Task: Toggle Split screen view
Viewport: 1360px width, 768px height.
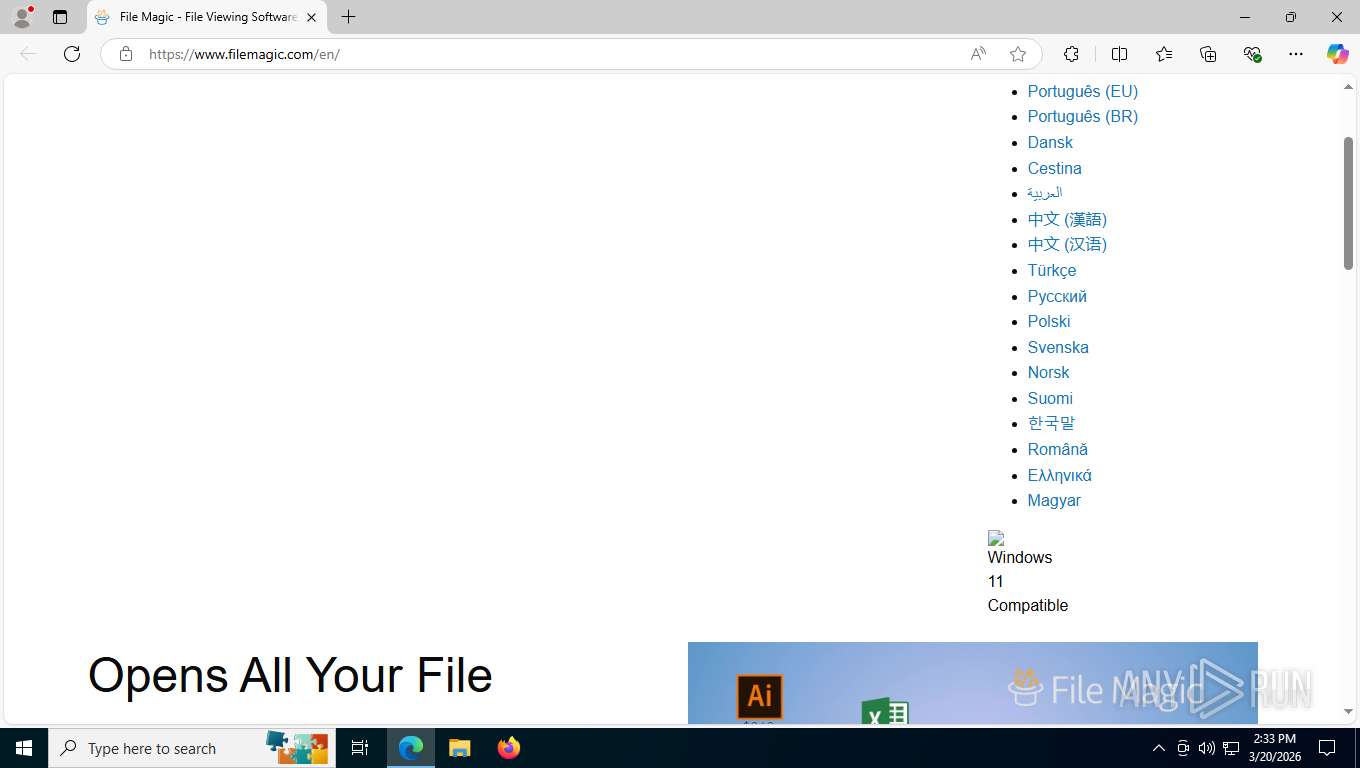Action: (1119, 54)
